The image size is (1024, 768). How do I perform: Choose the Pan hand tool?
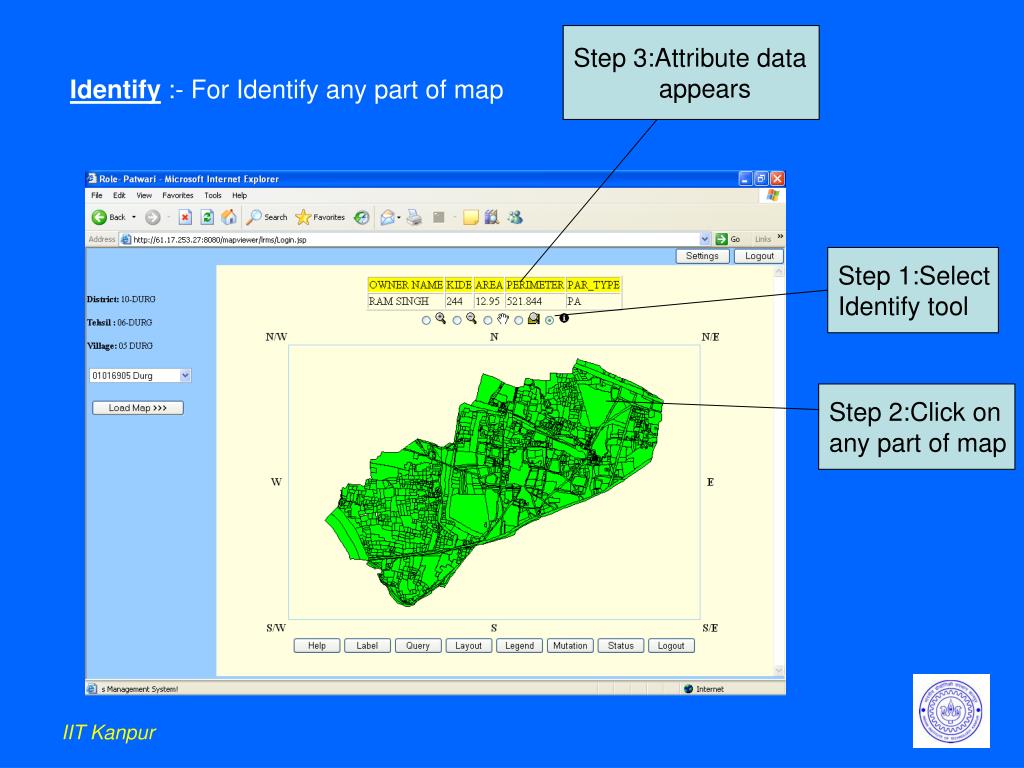click(x=502, y=318)
